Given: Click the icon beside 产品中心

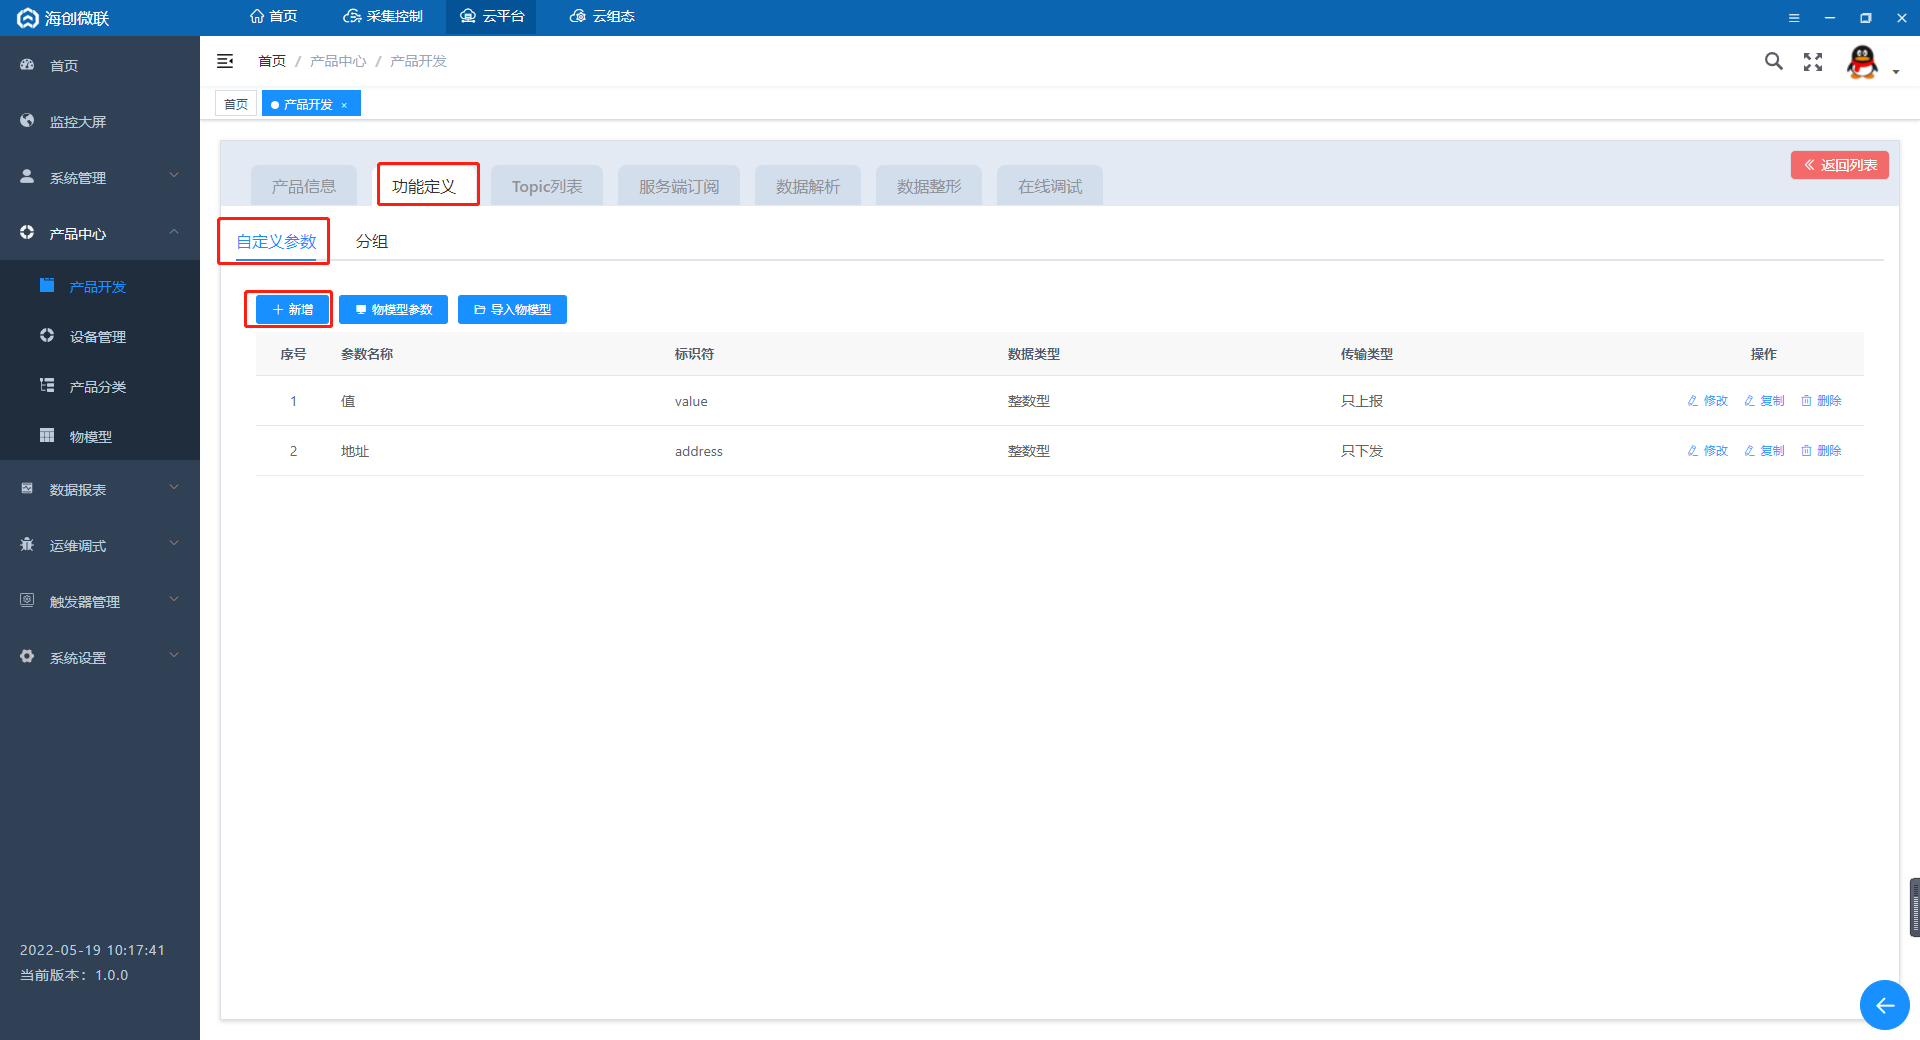Looking at the screenshot, I should (x=27, y=232).
